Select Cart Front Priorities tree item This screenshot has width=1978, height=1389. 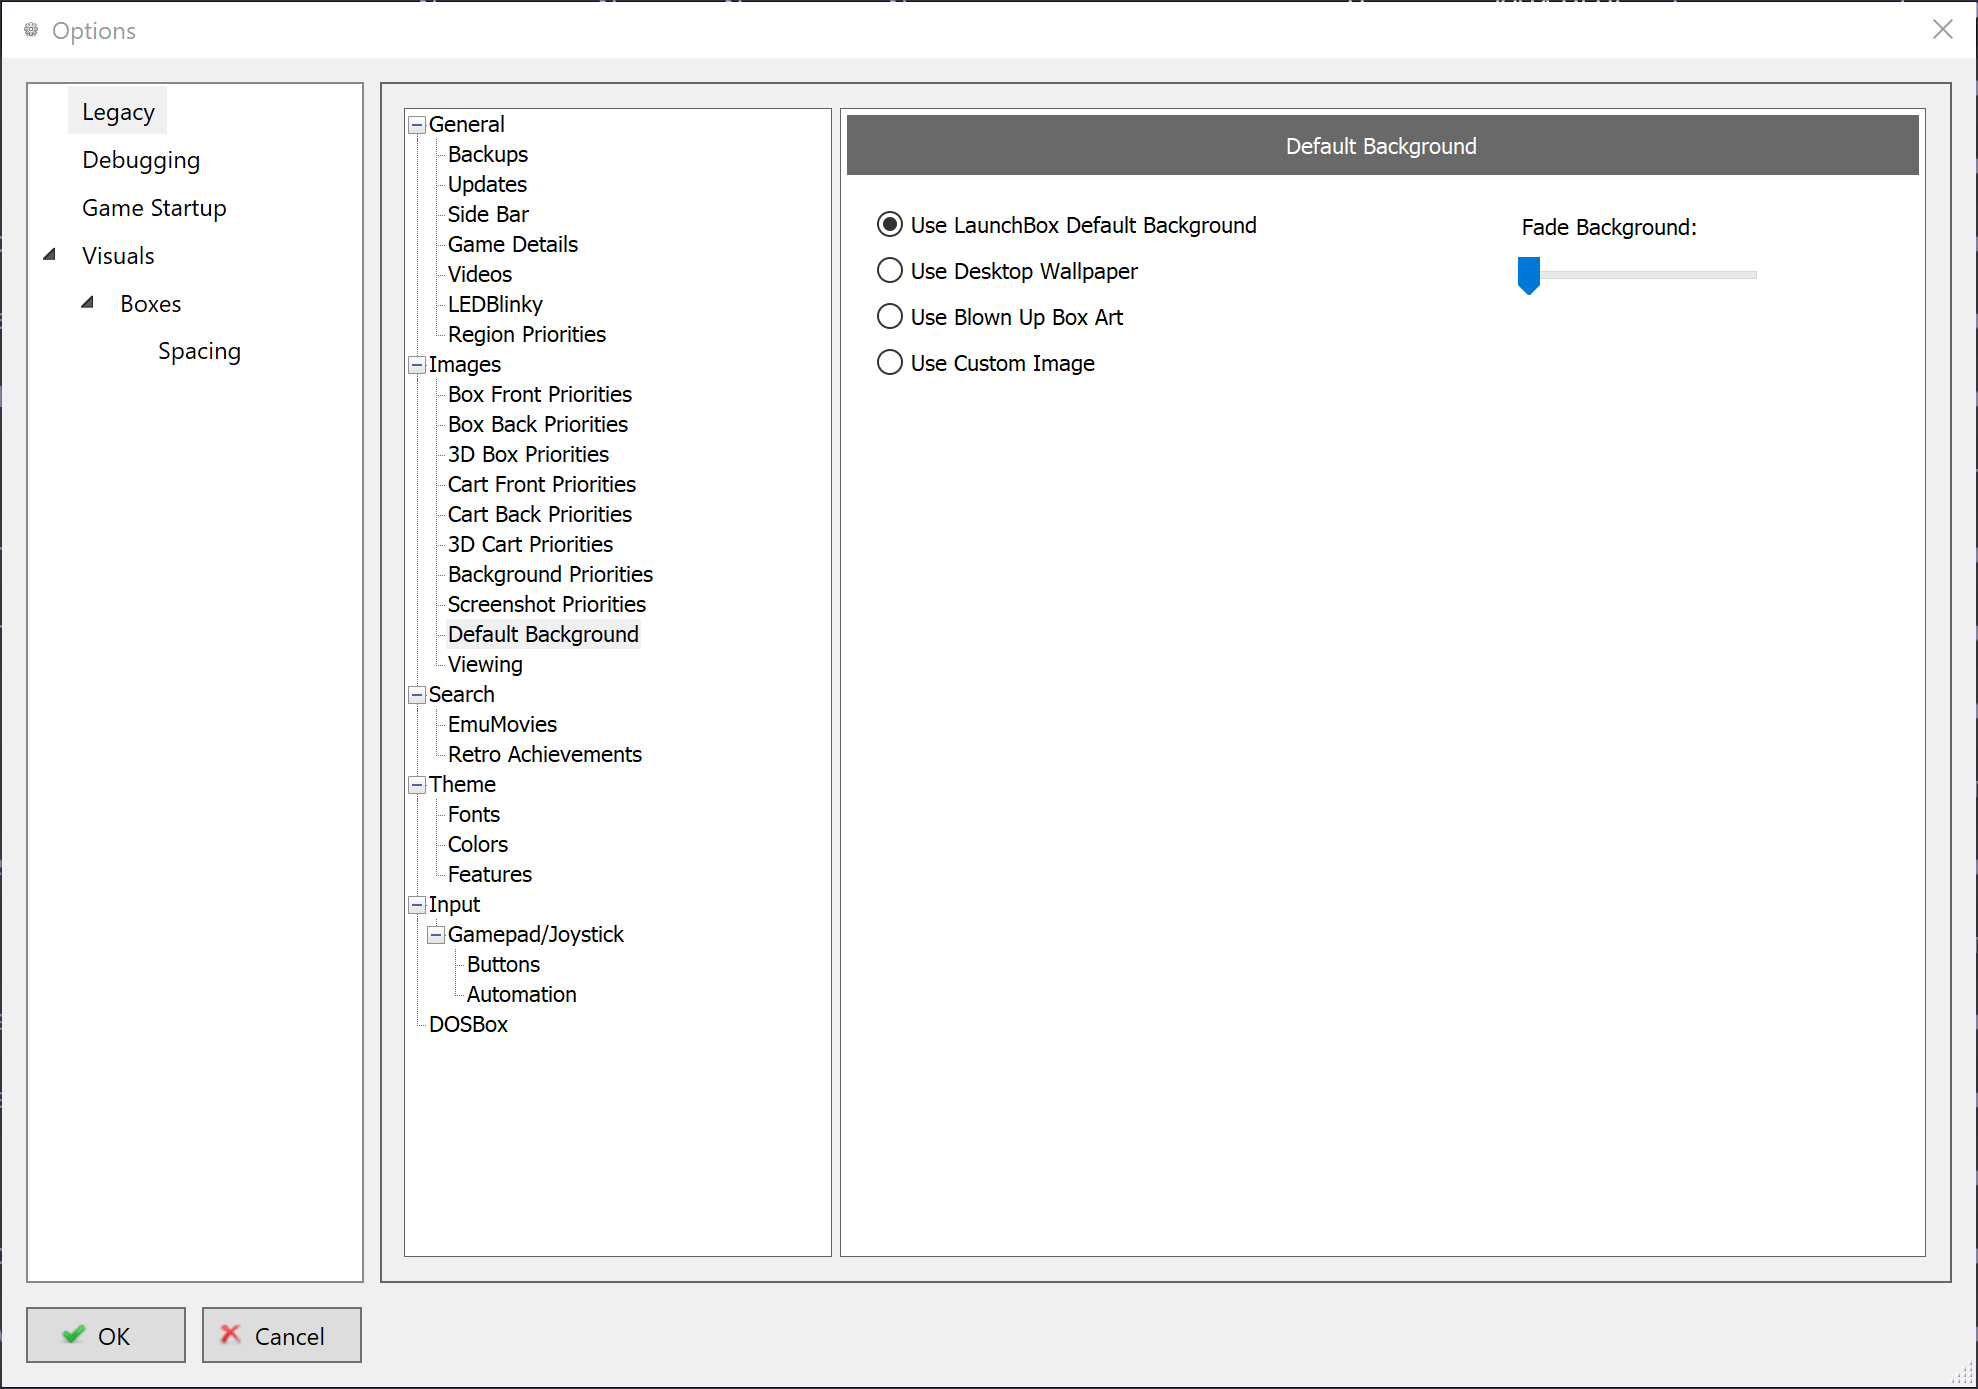coord(542,485)
